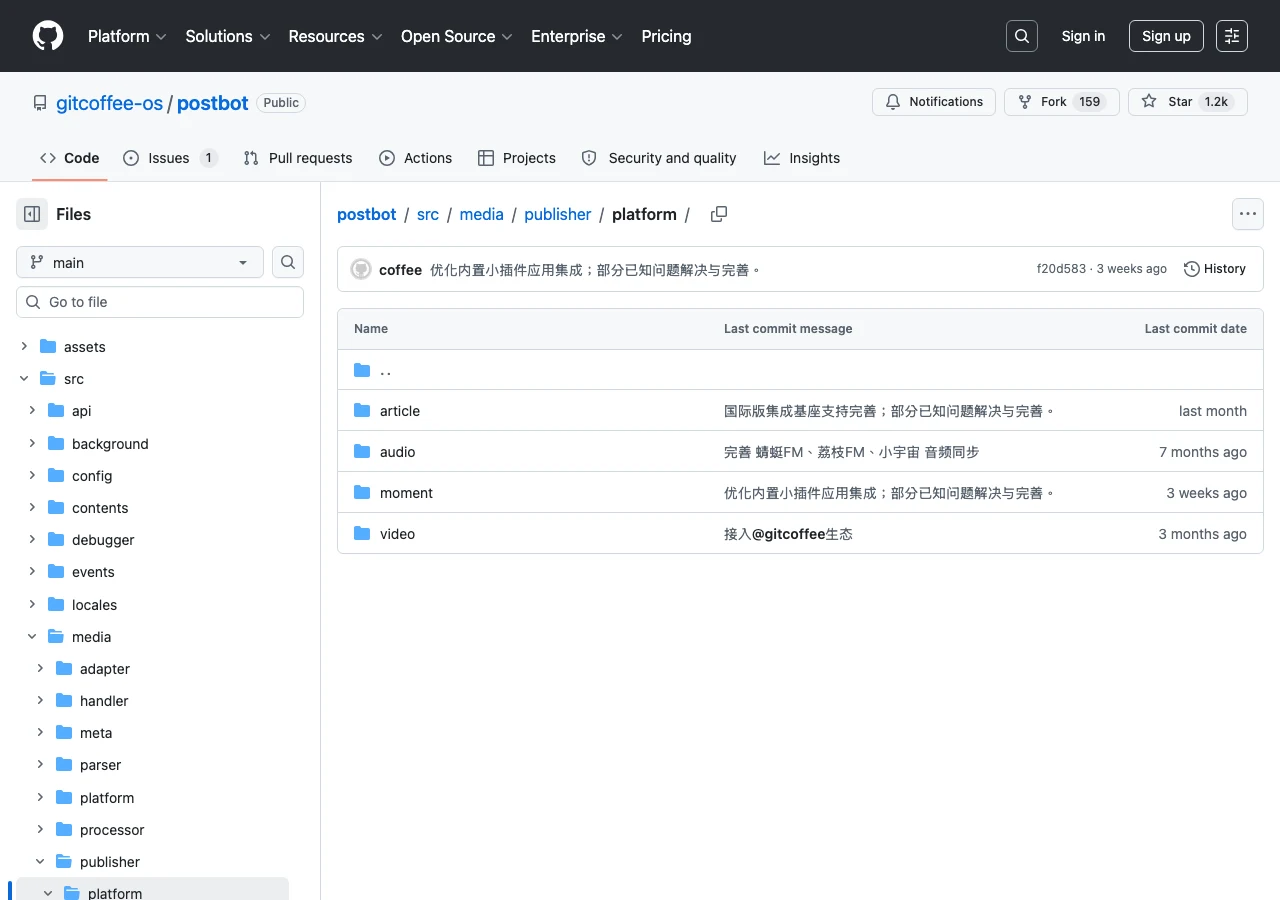Open the handler folder in tree
Image resolution: width=1280 pixels, height=900 pixels.
pos(104,701)
